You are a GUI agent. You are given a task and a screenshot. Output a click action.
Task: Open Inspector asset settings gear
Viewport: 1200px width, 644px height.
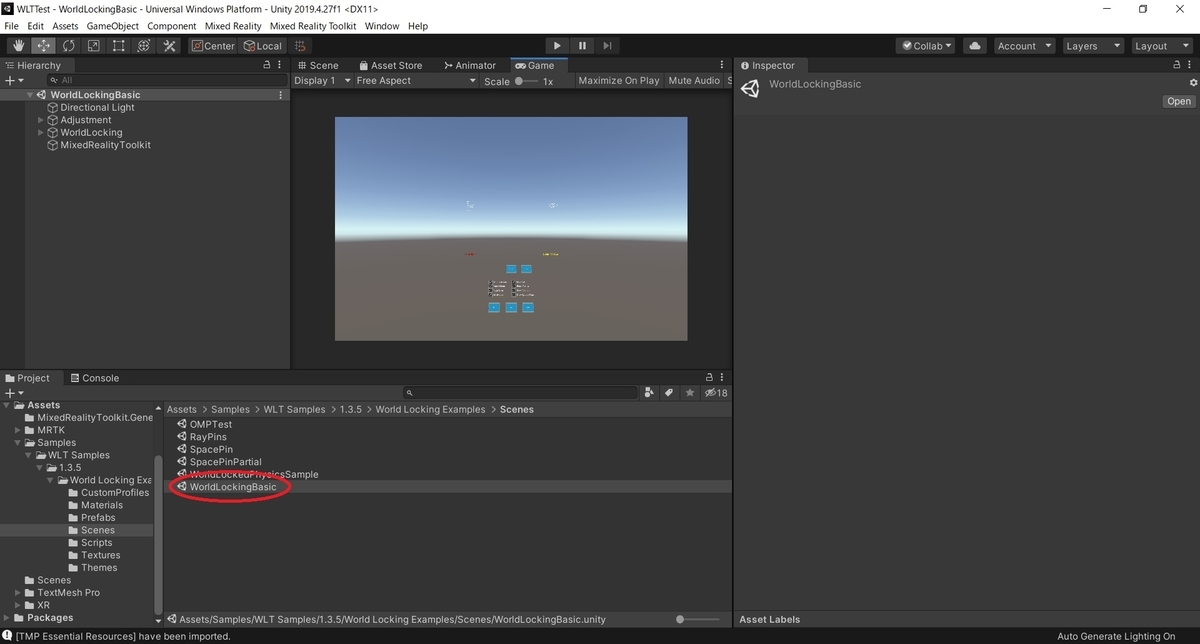point(1192,83)
